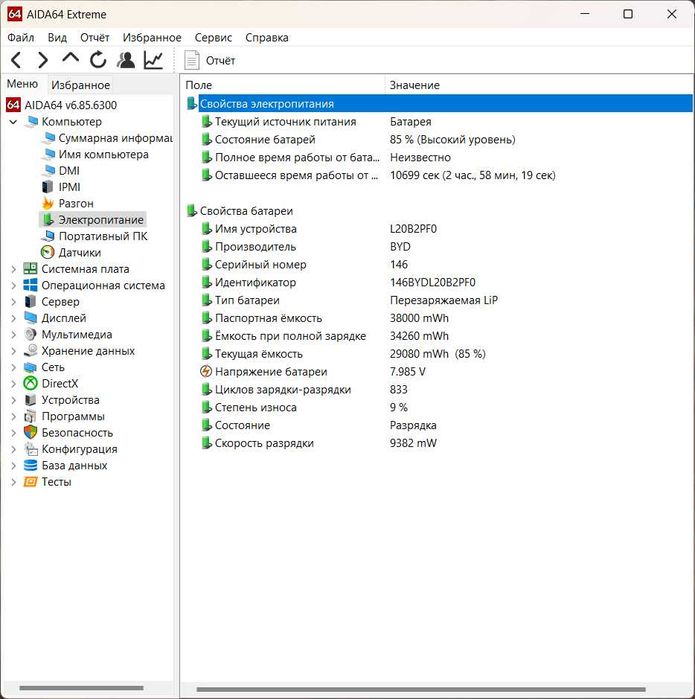Click the Напряжение батареи voltage icon

[x=206, y=371]
